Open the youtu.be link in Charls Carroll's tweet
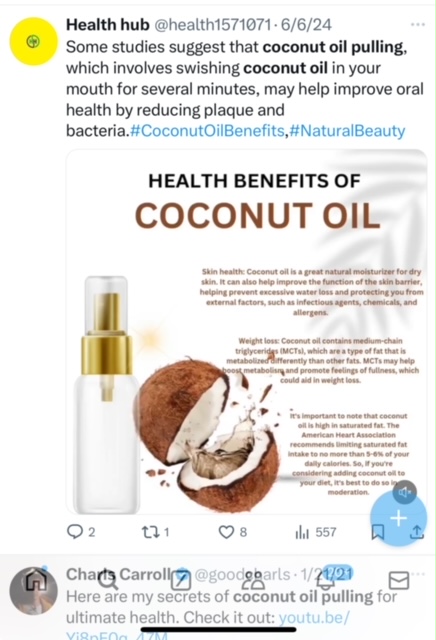 coord(314,618)
